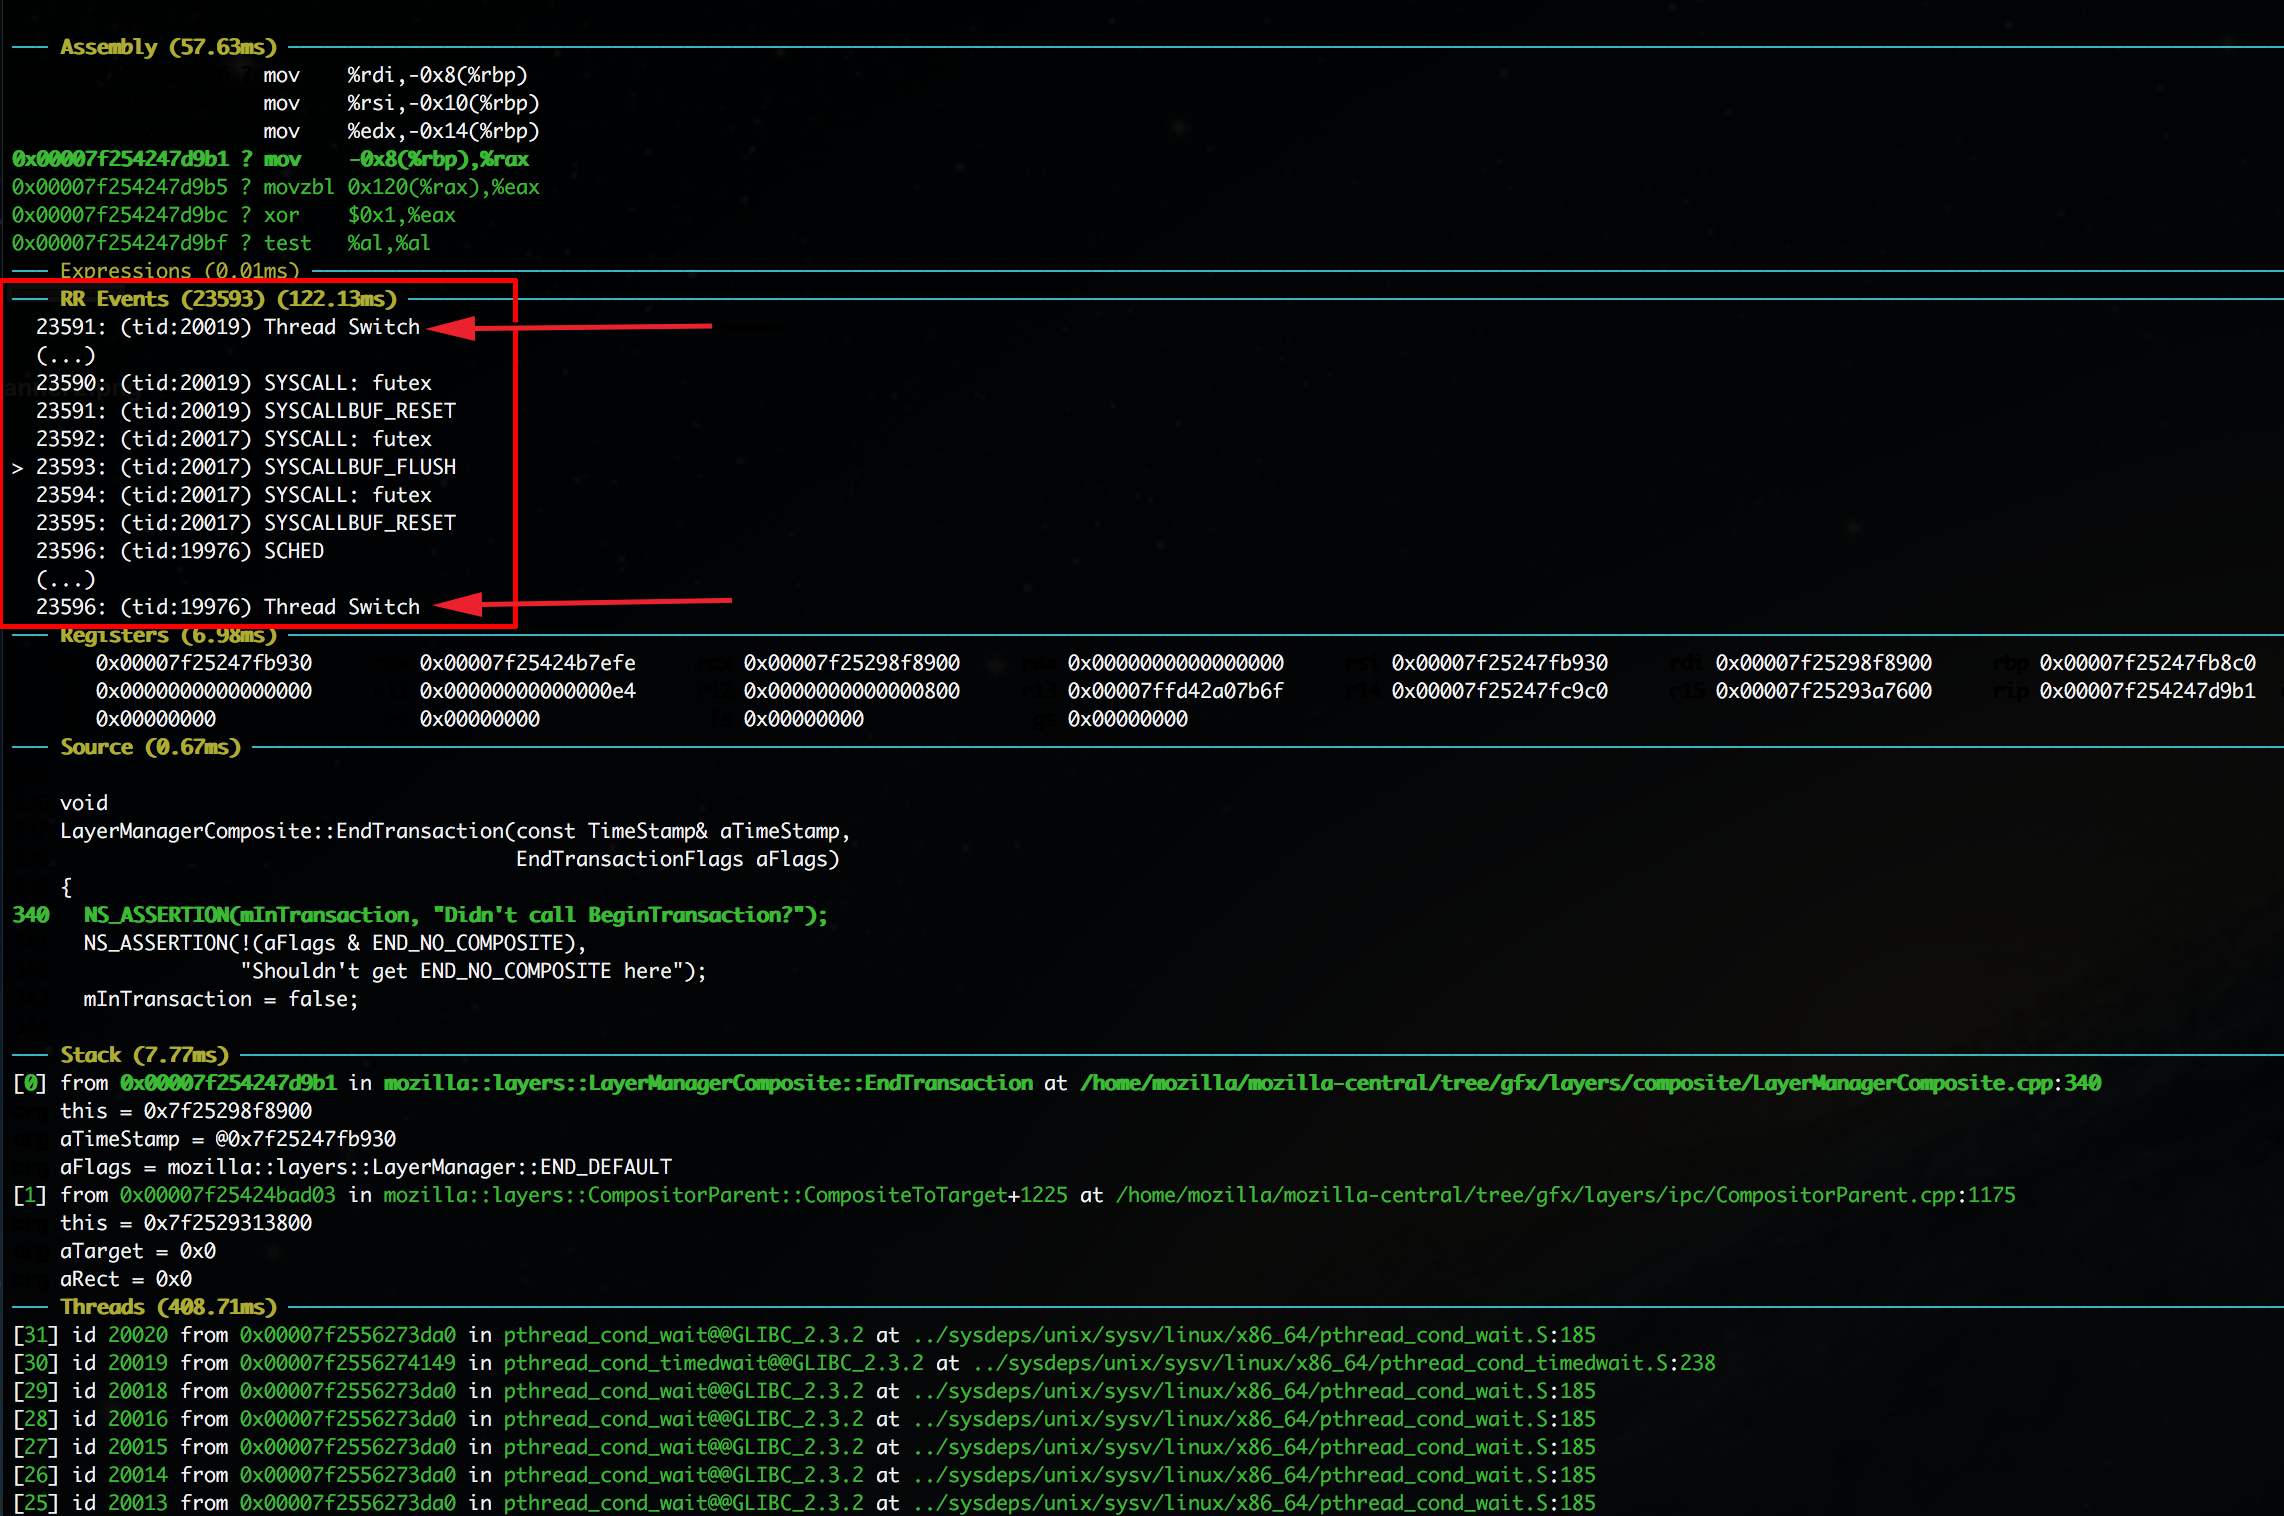Click the Assembly section header

pyautogui.click(x=168, y=47)
